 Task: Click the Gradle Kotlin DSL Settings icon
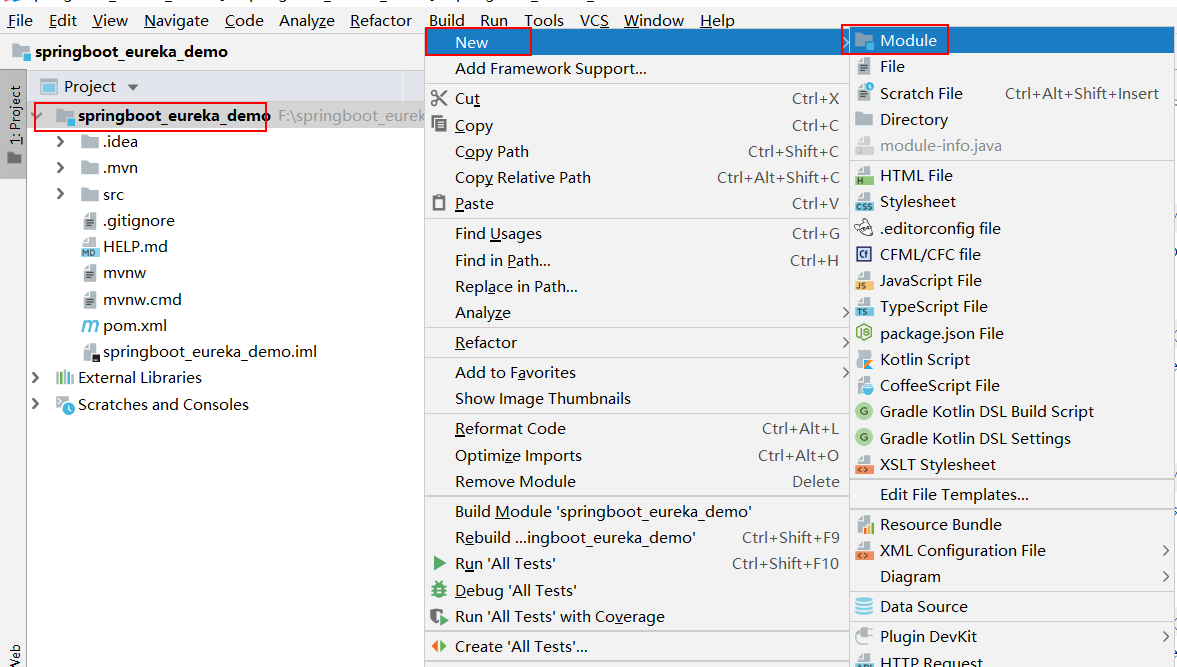(864, 438)
